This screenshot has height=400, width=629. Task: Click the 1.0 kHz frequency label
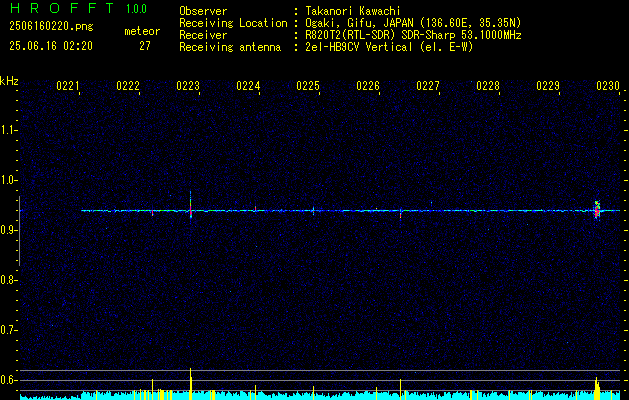[8, 180]
